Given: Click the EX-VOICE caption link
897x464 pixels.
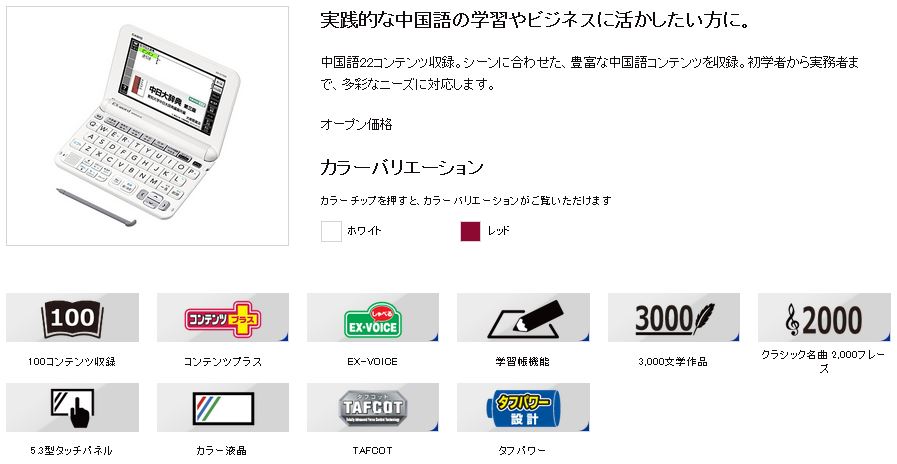Looking at the screenshot, I should pos(372,362).
